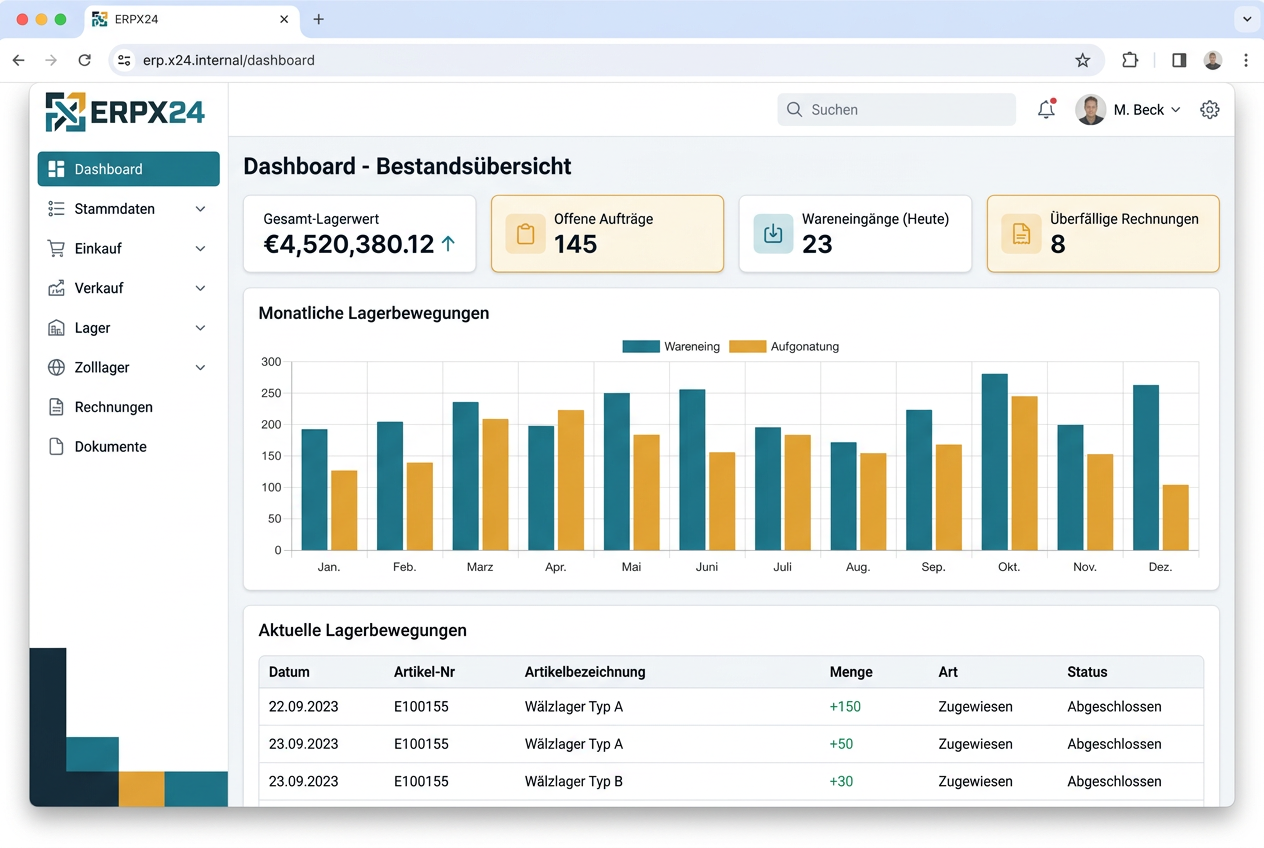1264x848 pixels.
Task: Open settings gear in app header
Action: click(1210, 110)
